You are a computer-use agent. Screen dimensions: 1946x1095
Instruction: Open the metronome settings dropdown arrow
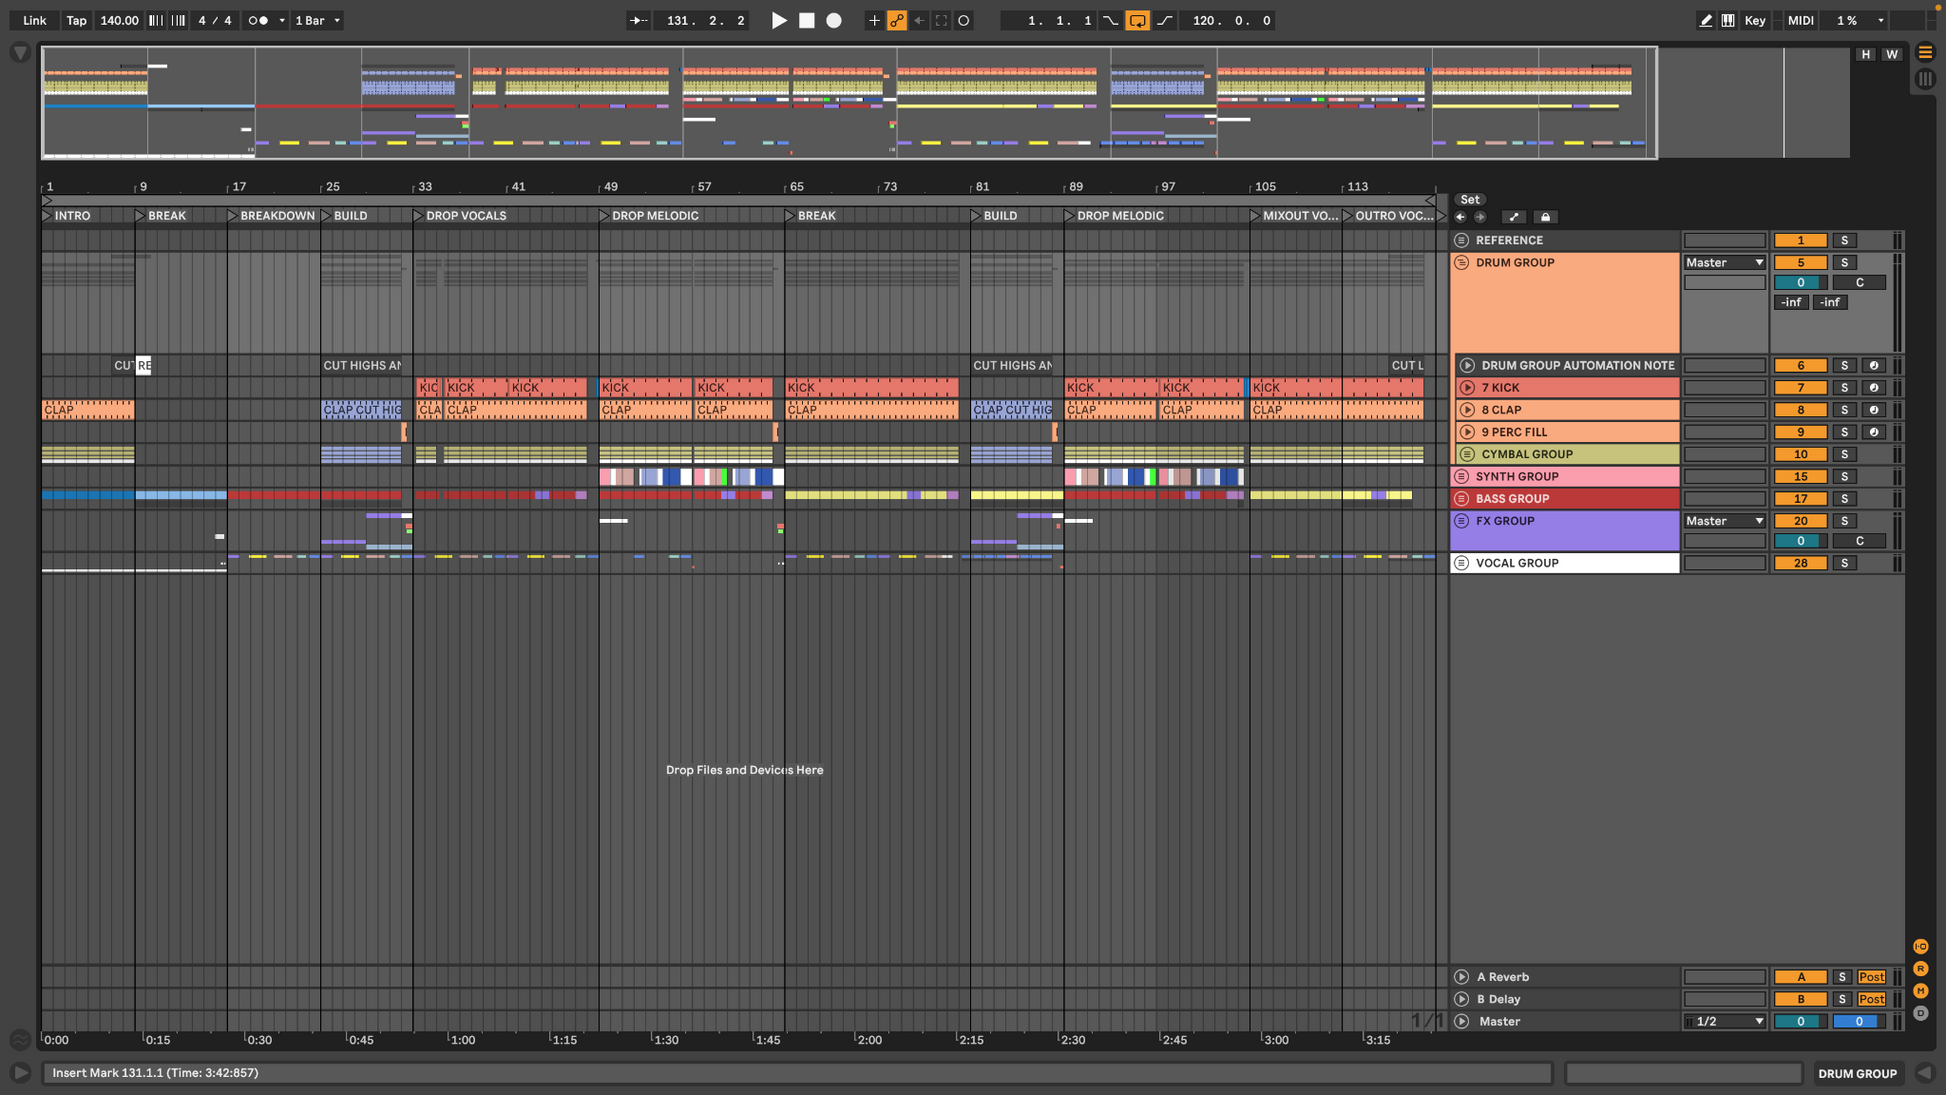[282, 20]
